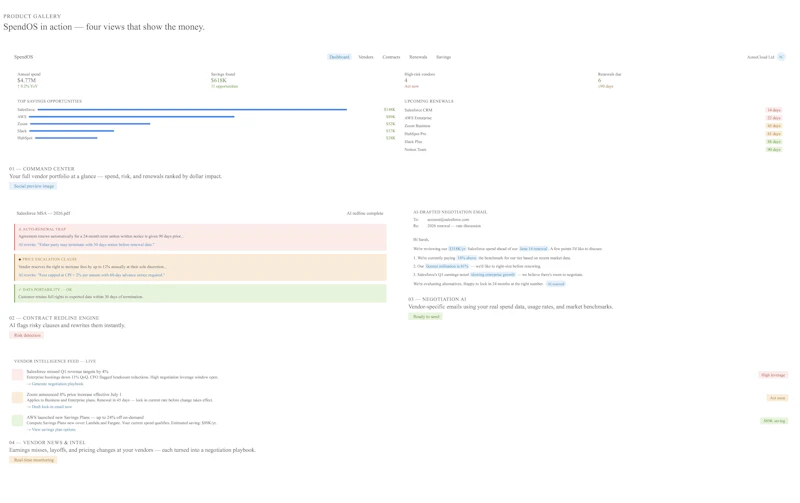Click the Annual spend $4.77M value

27,80
